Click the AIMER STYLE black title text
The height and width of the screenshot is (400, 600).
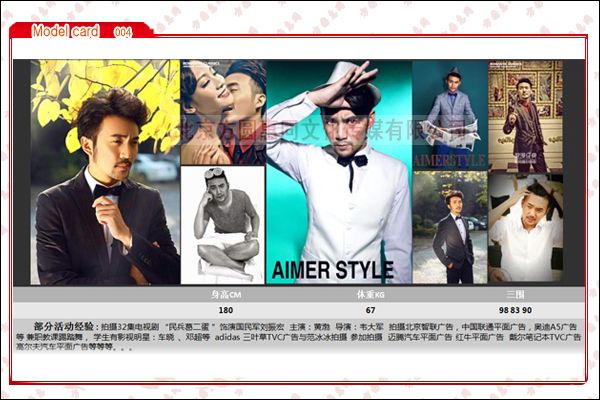pyautogui.click(x=333, y=270)
